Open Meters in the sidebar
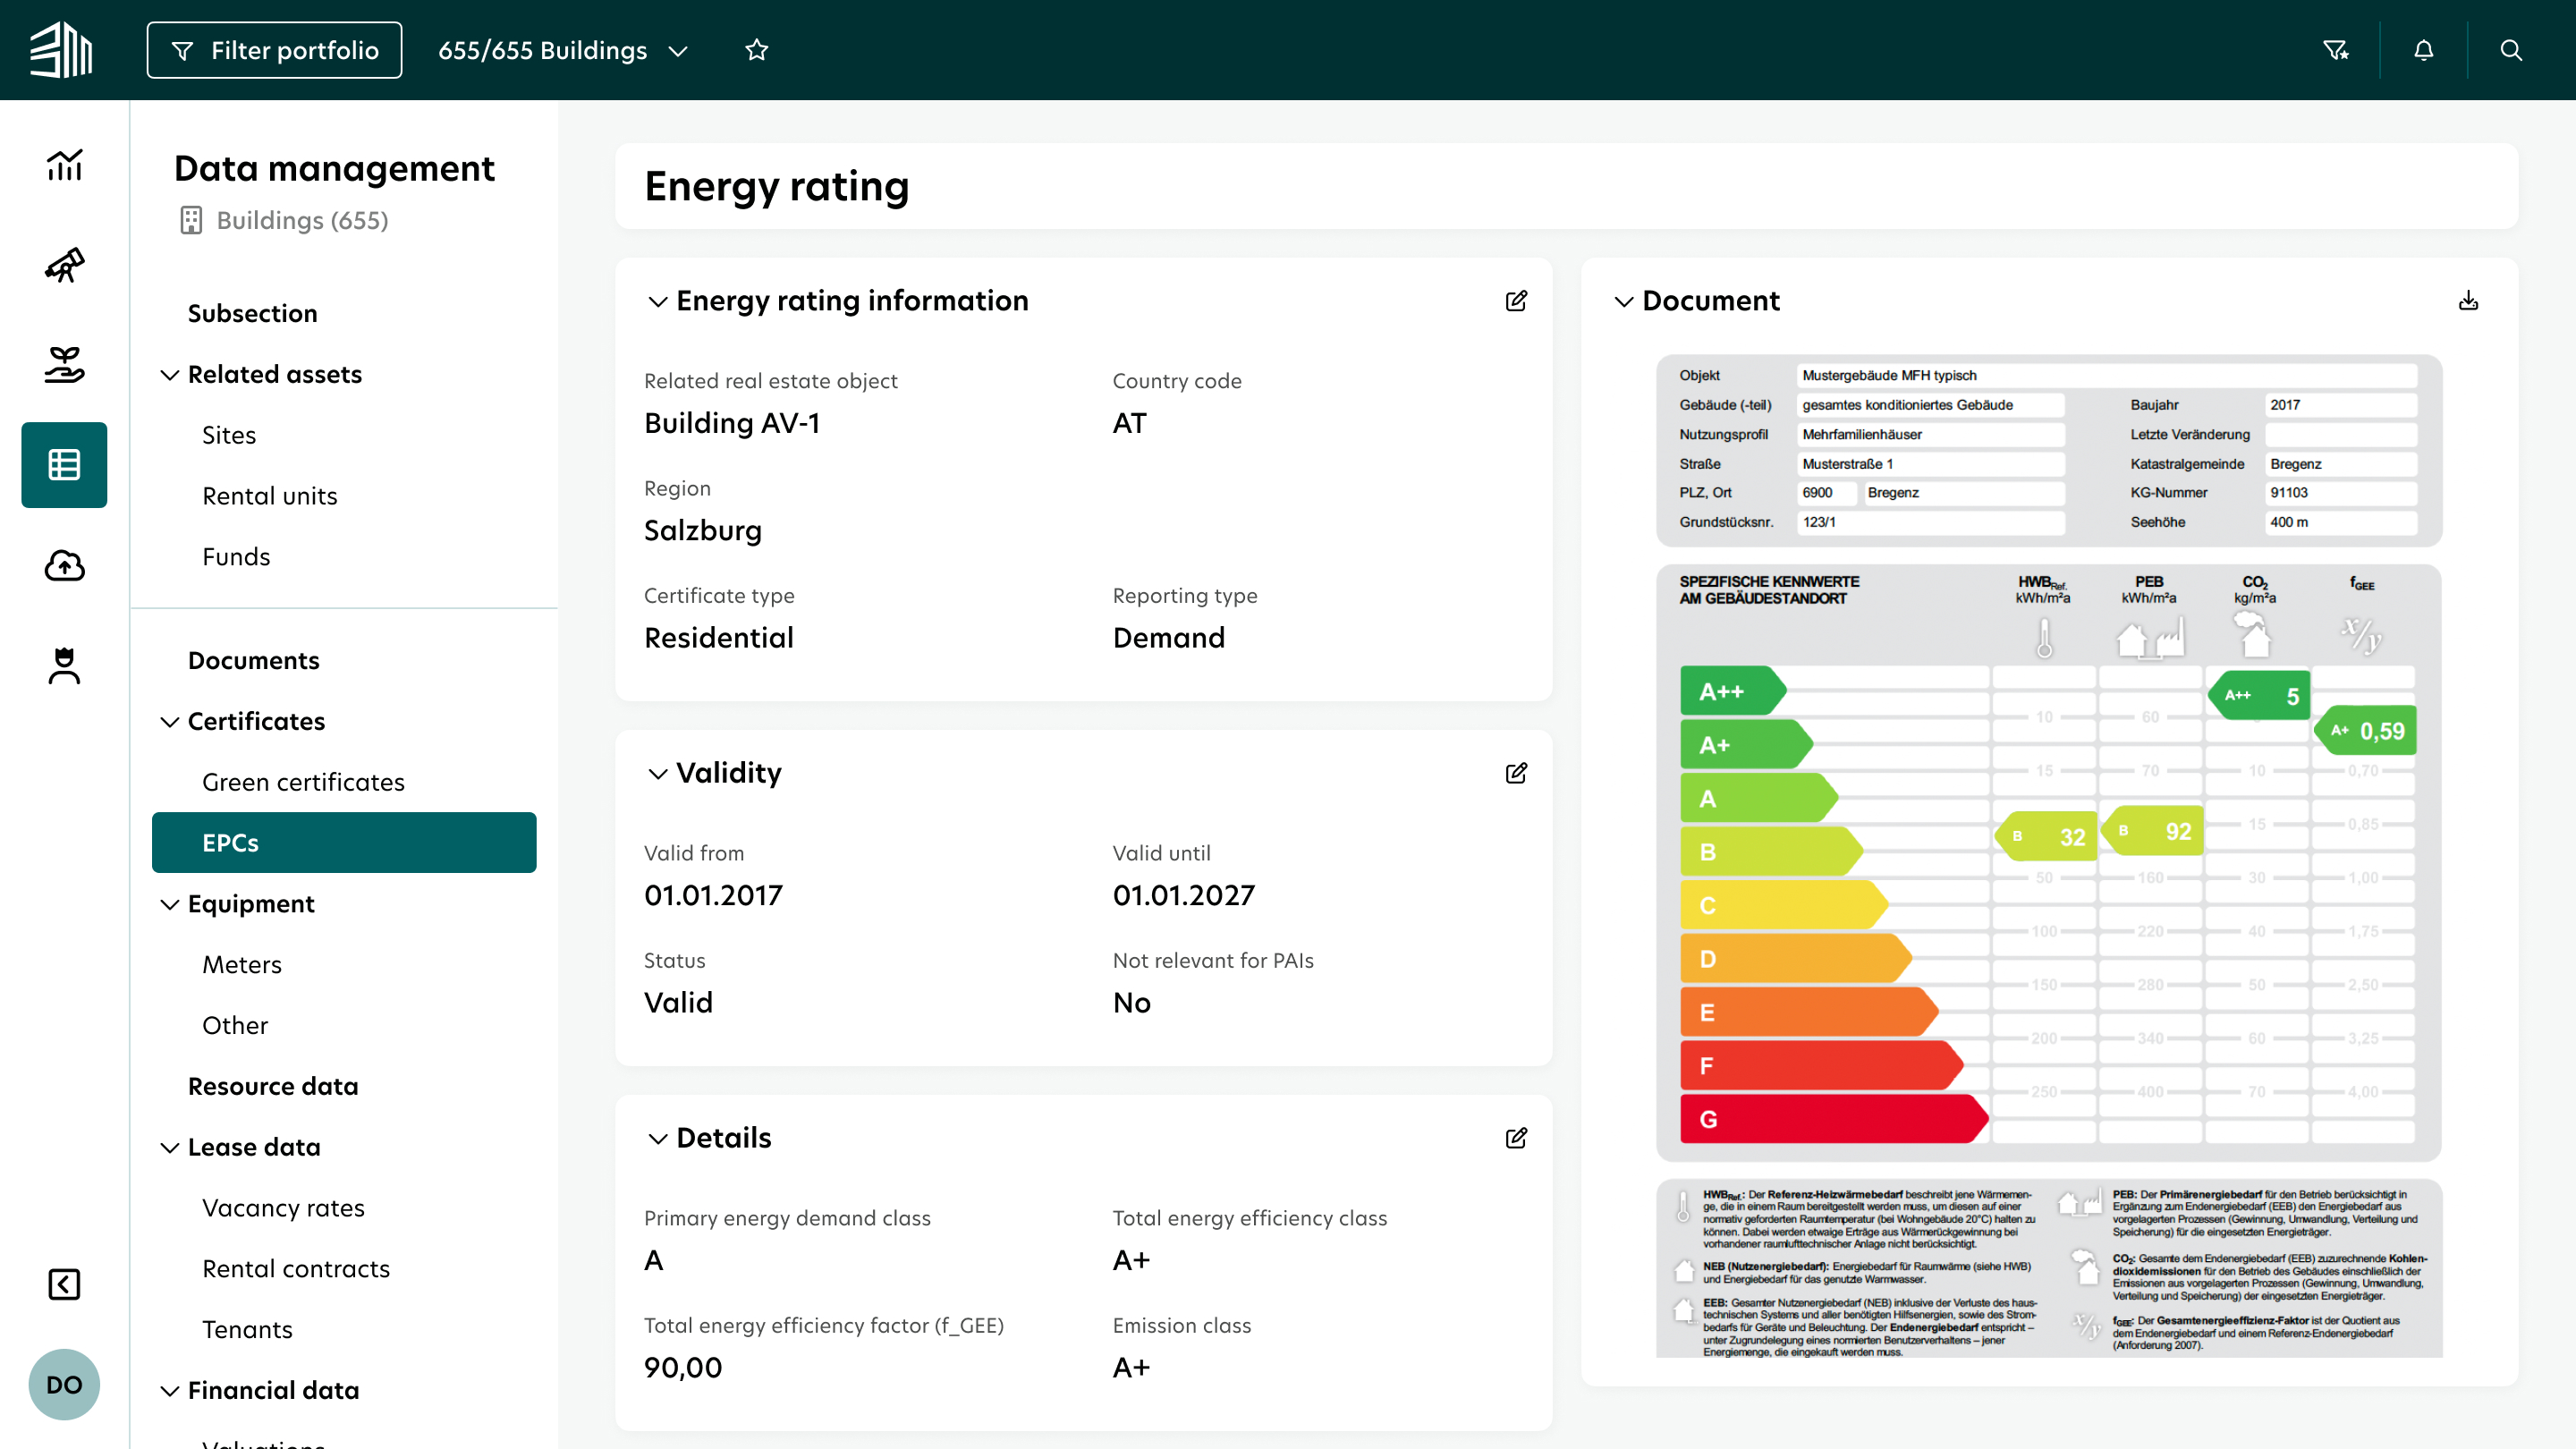The height and width of the screenshot is (1449, 2576). (242, 965)
